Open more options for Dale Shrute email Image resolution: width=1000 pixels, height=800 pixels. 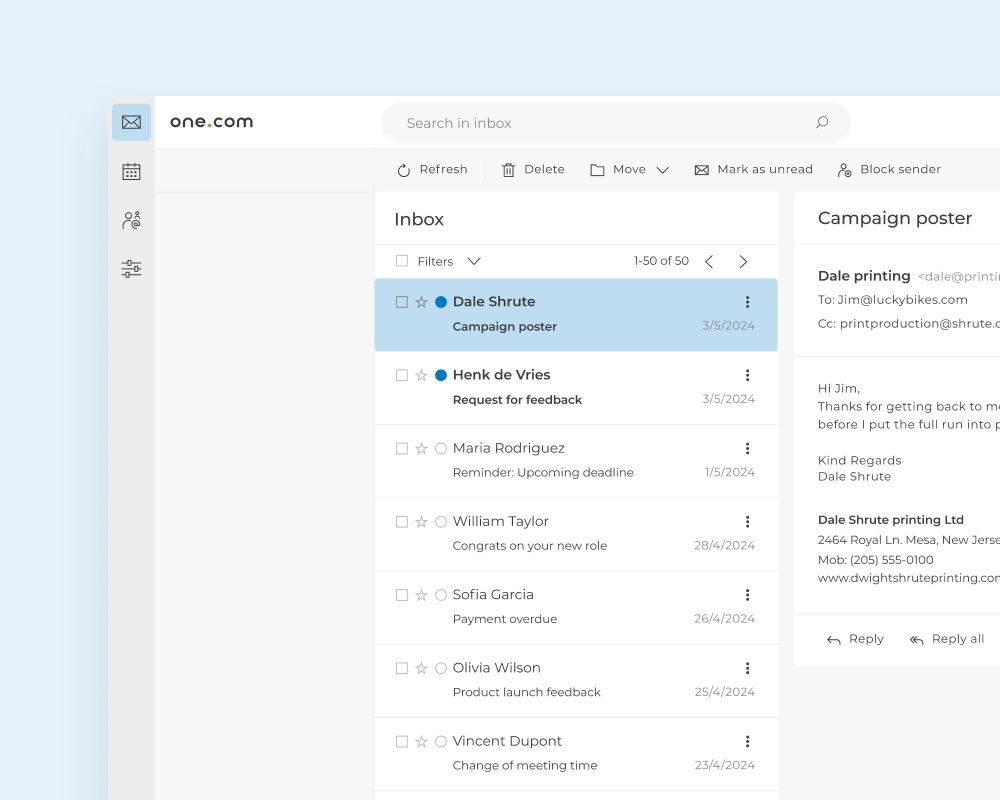(747, 302)
